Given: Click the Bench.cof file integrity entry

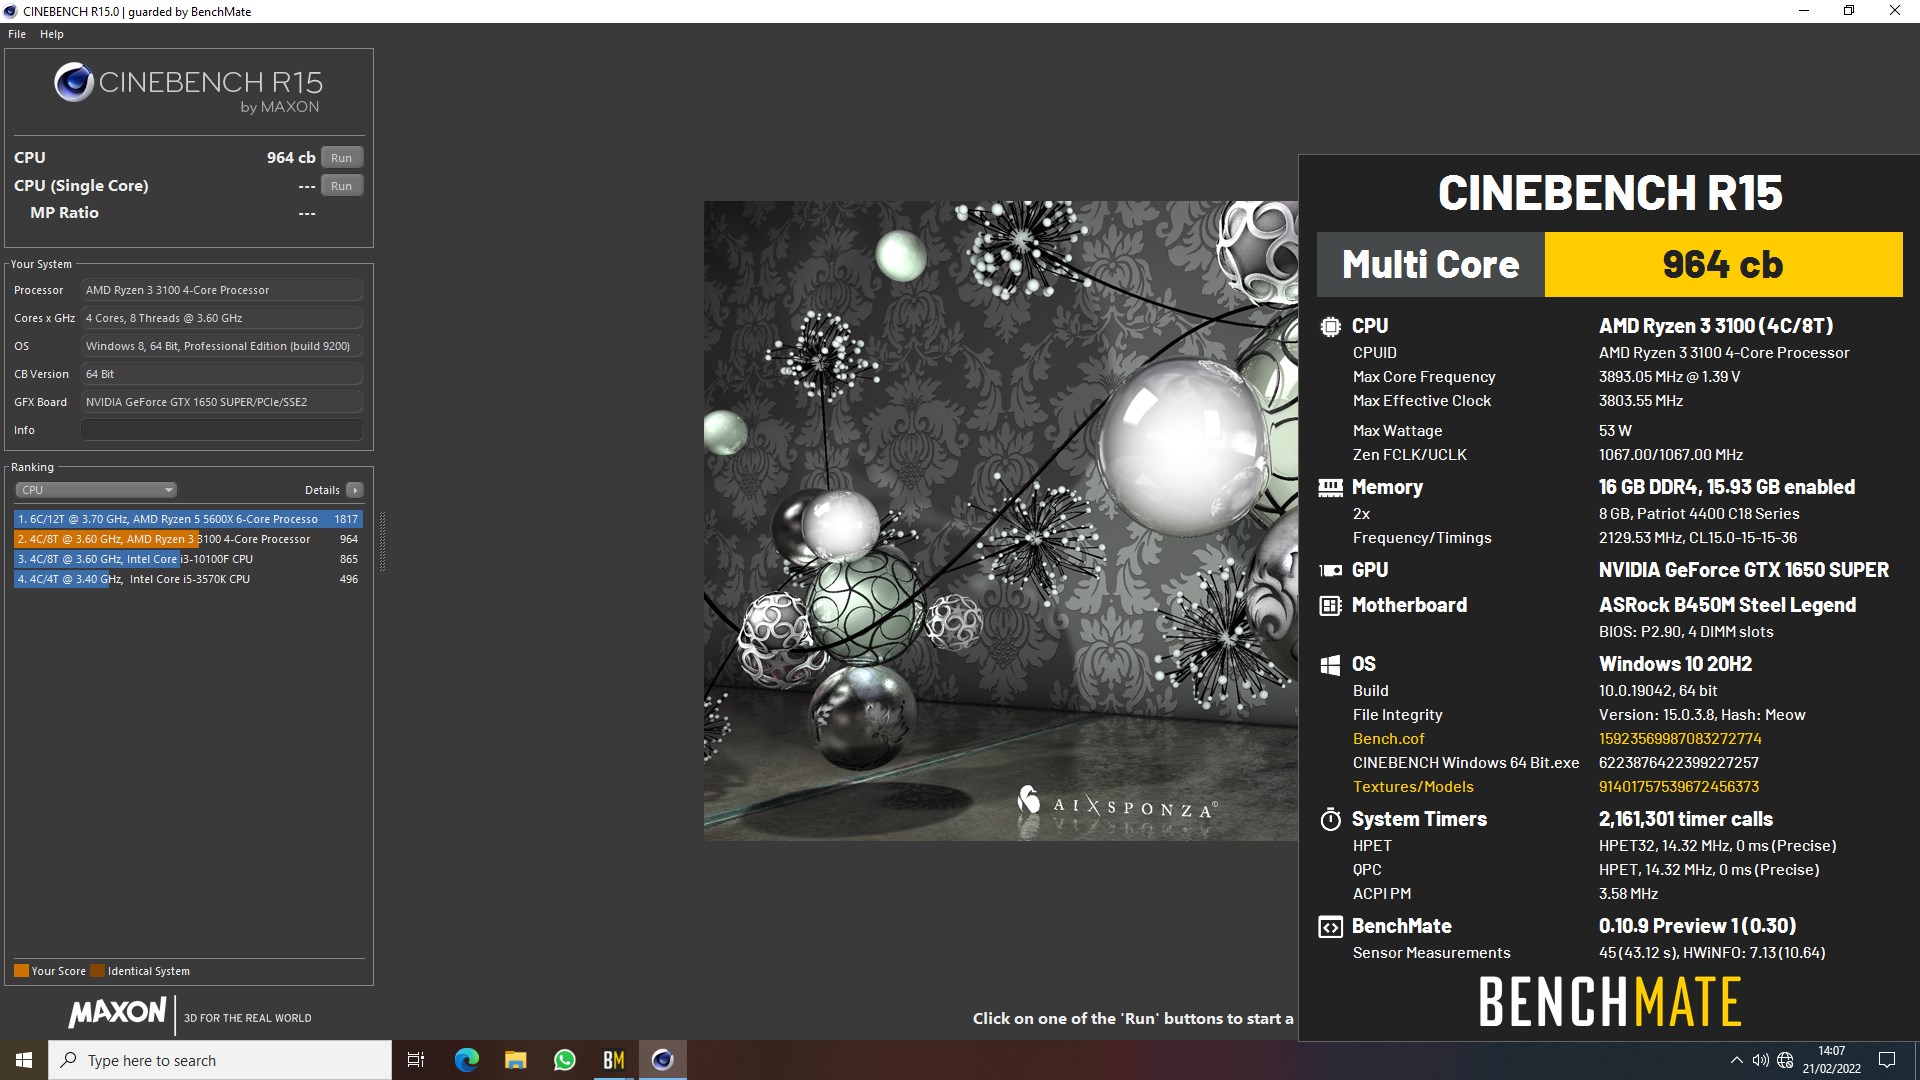Looking at the screenshot, I should point(1388,739).
